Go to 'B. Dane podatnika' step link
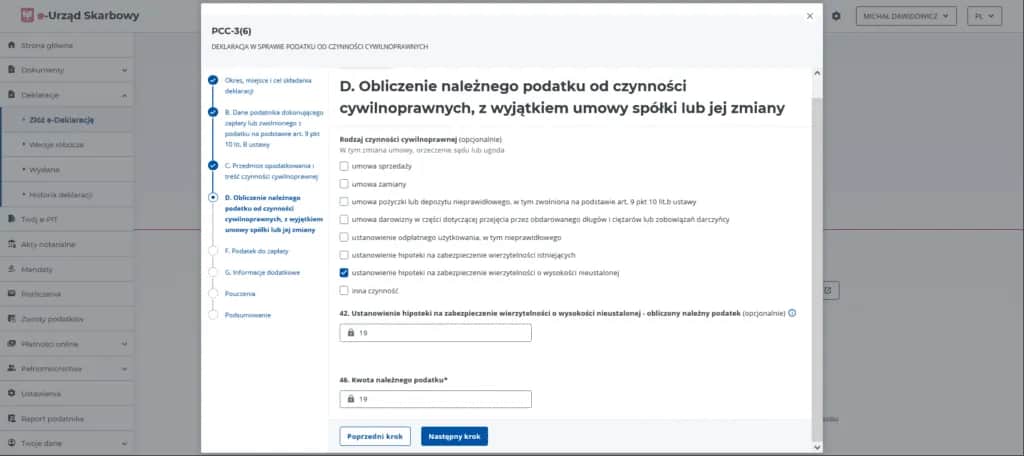The image size is (1024, 456). [x=274, y=128]
